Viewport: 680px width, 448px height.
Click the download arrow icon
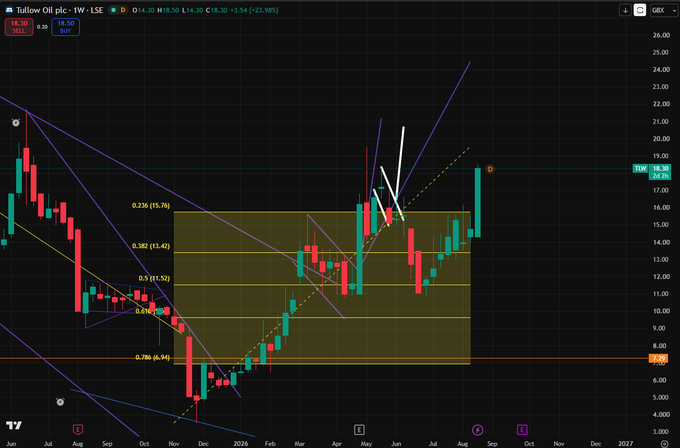[x=625, y=10]
